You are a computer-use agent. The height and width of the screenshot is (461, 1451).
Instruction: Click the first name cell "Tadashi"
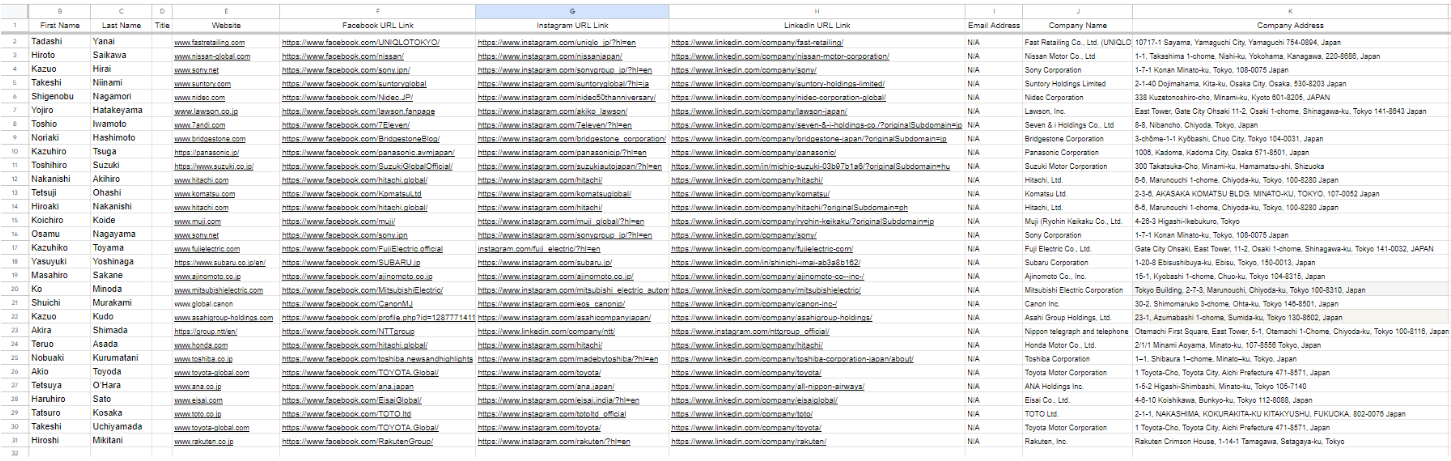pyautogui.click(x=59, y=43)
